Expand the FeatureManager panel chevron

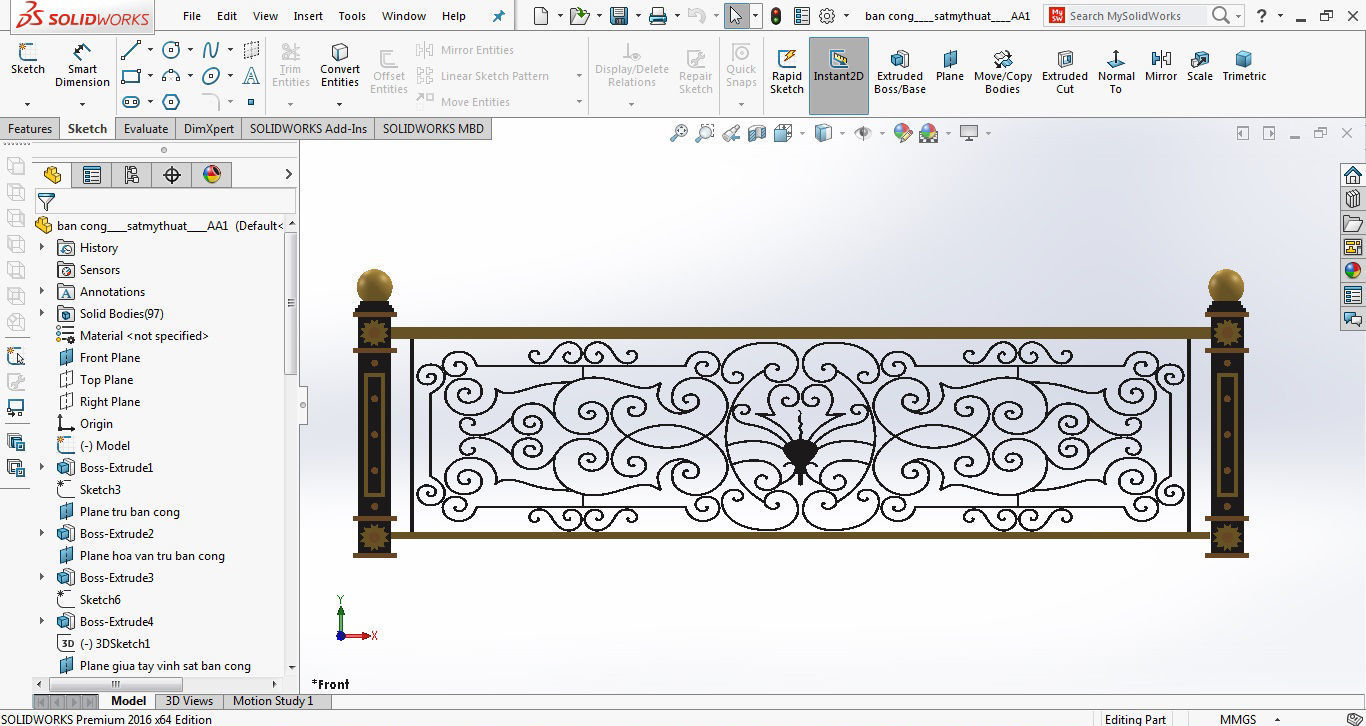click(288, 175)
